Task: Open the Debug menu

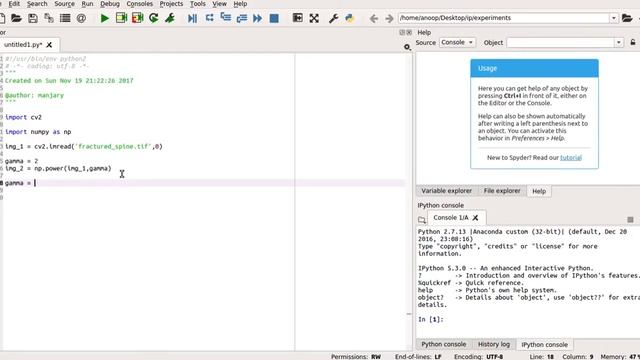Action: (x=110, y=4)
